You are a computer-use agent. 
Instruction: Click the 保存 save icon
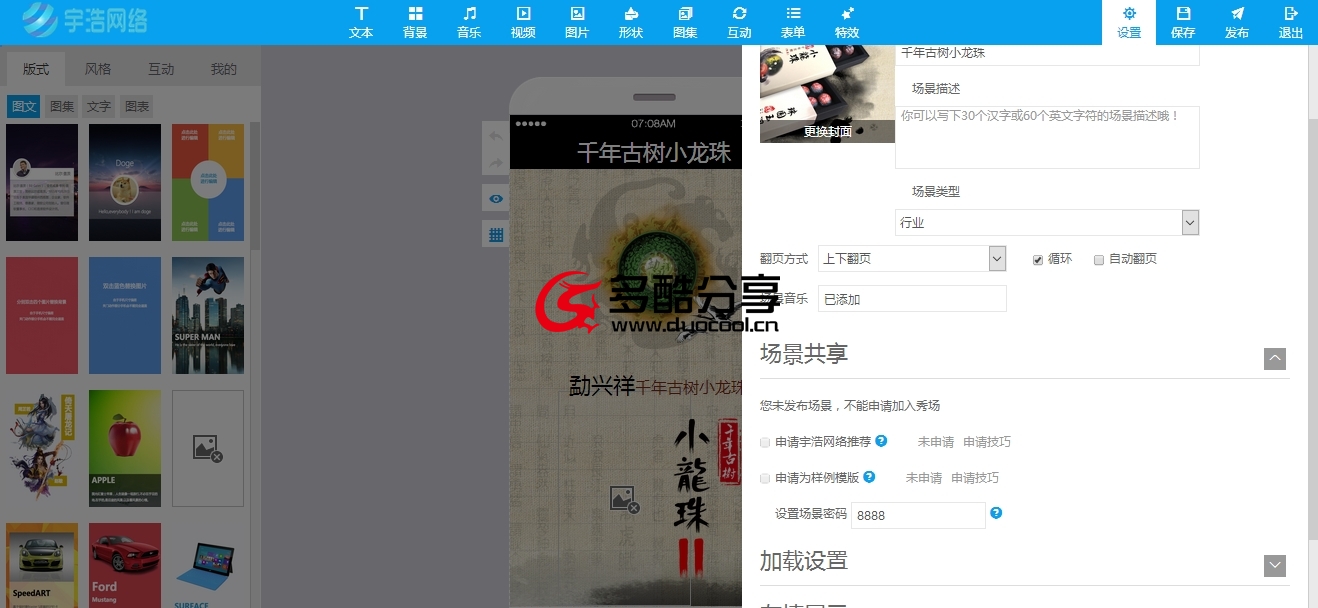click(x=1183, y=22)
